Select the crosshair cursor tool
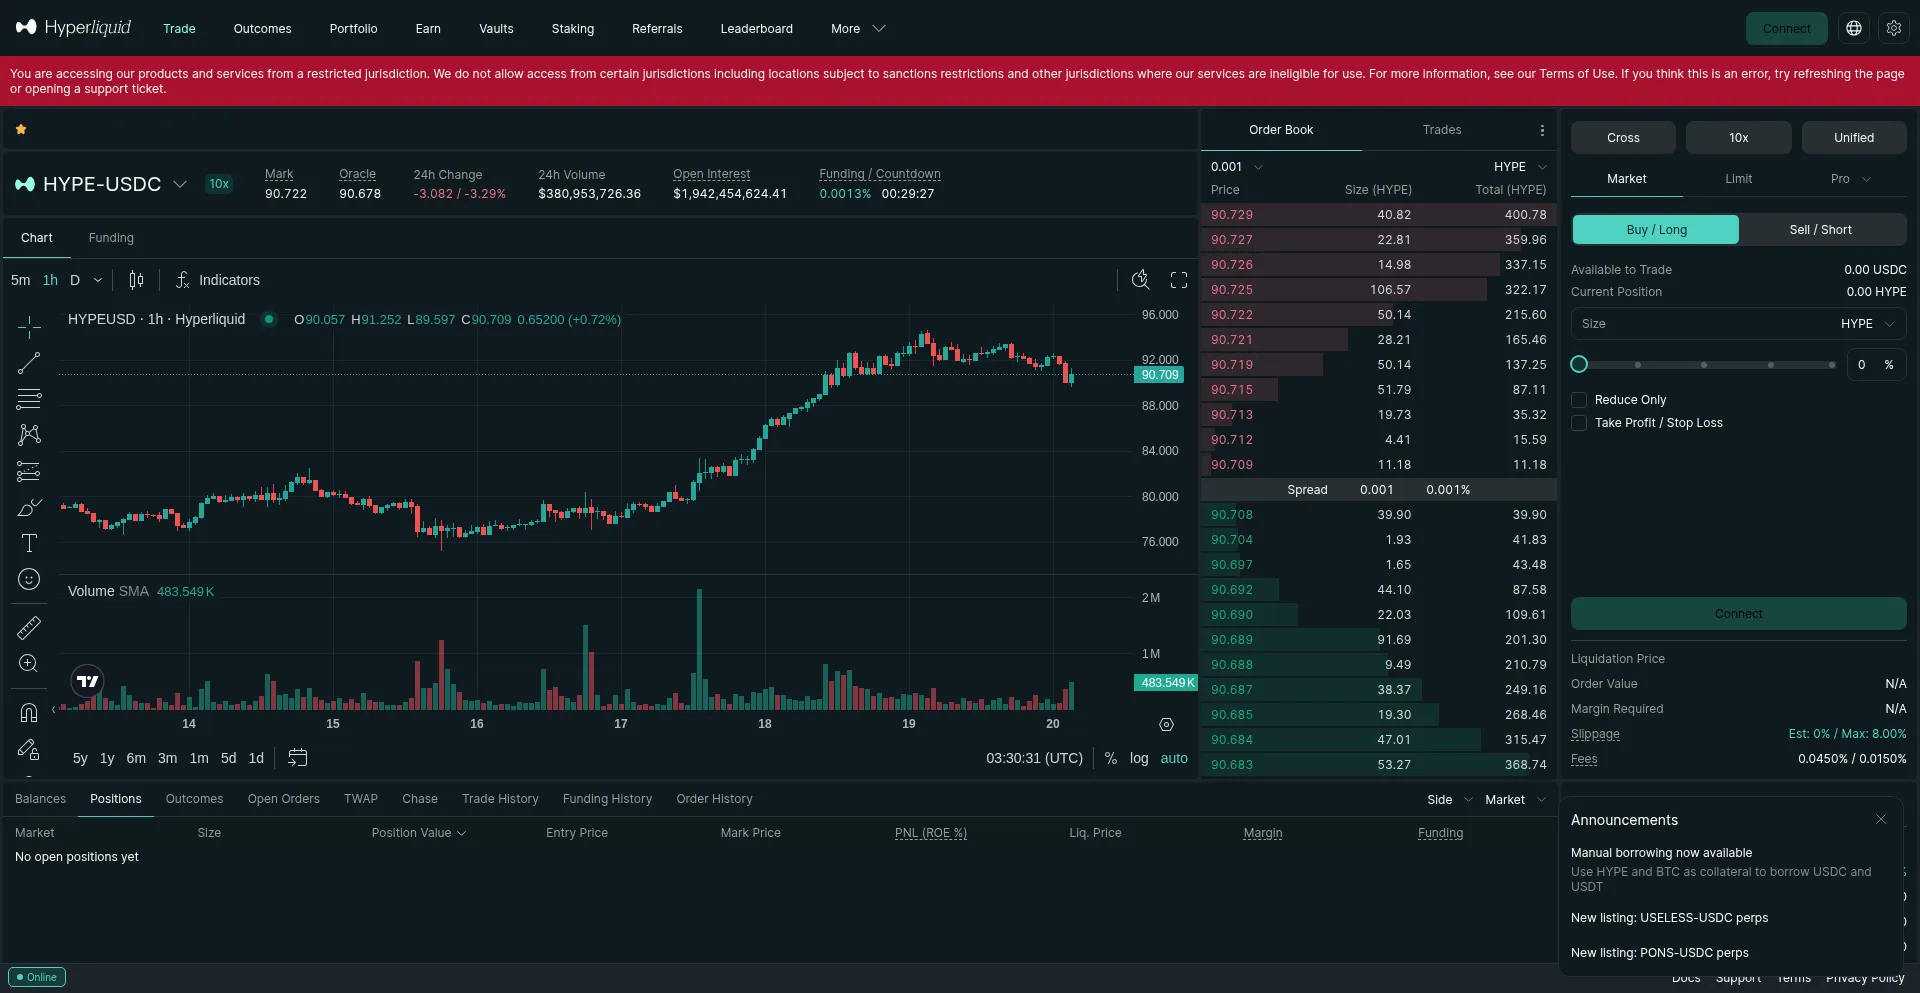 click(x=29, y=326)
